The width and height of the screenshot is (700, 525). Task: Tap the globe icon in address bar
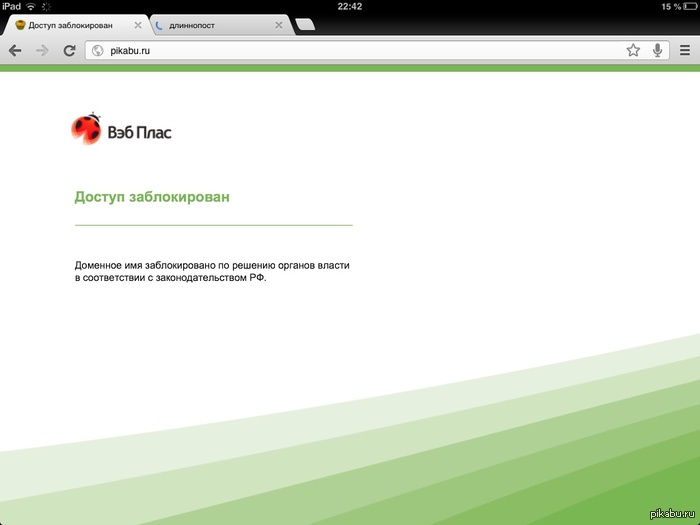(98, 50)
